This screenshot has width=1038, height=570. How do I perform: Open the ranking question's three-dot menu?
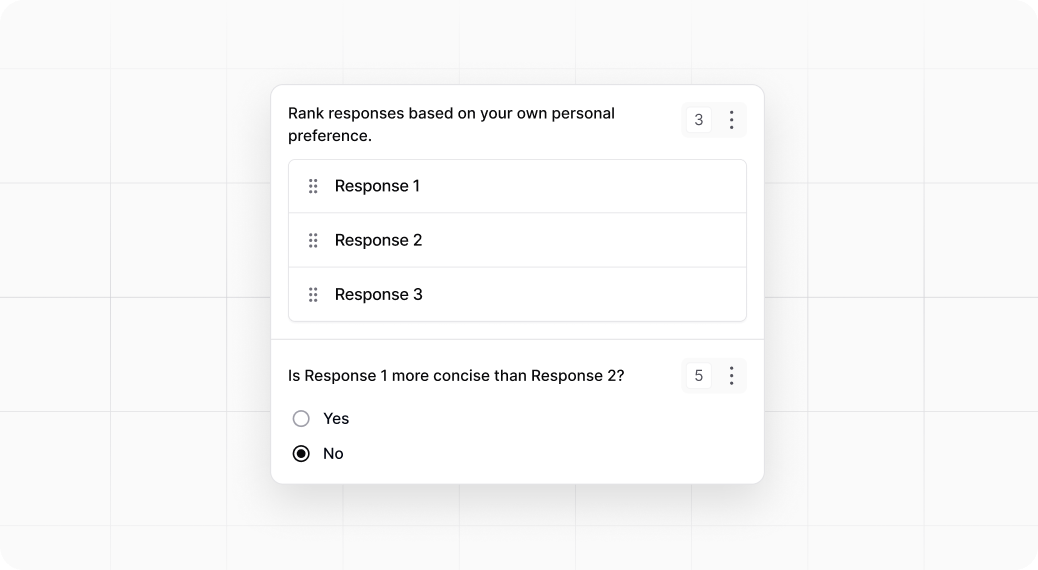tap(732, 120)
